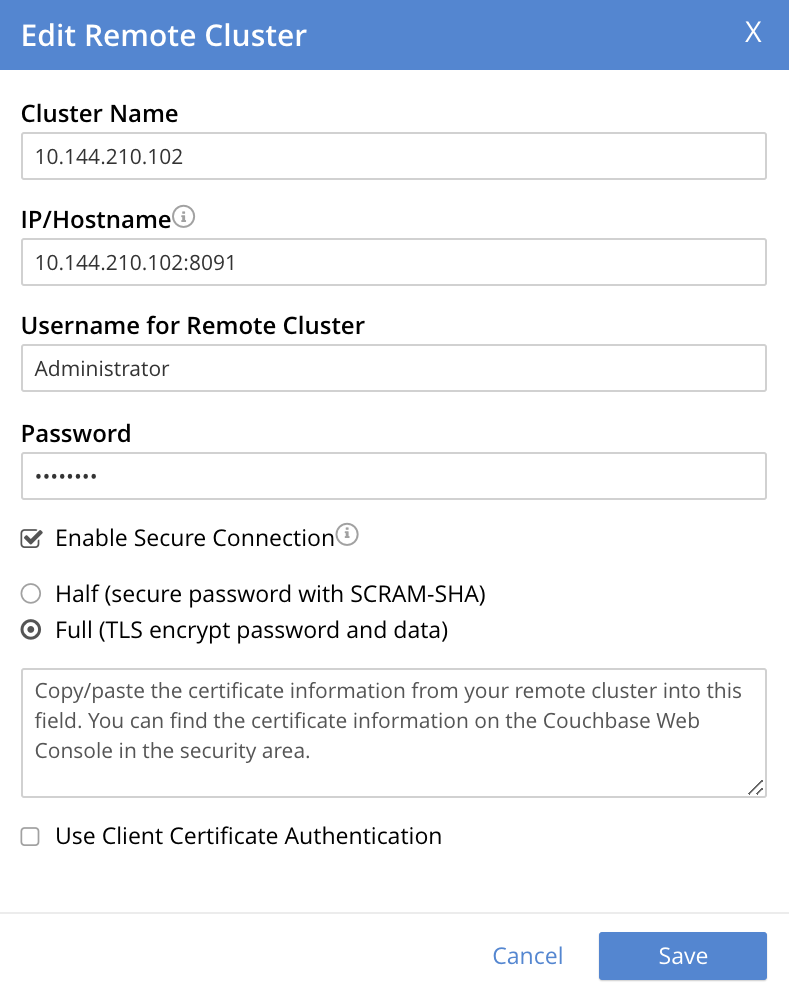Screen dimensions: 789x995
Task: Click the resize handle on certificate textarea
Action: 756,789
